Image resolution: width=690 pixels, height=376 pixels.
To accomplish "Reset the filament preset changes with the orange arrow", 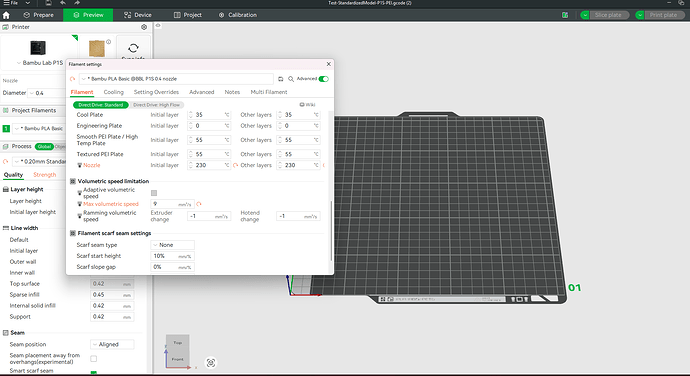I will pyautogui.click(x=73, y=79).
